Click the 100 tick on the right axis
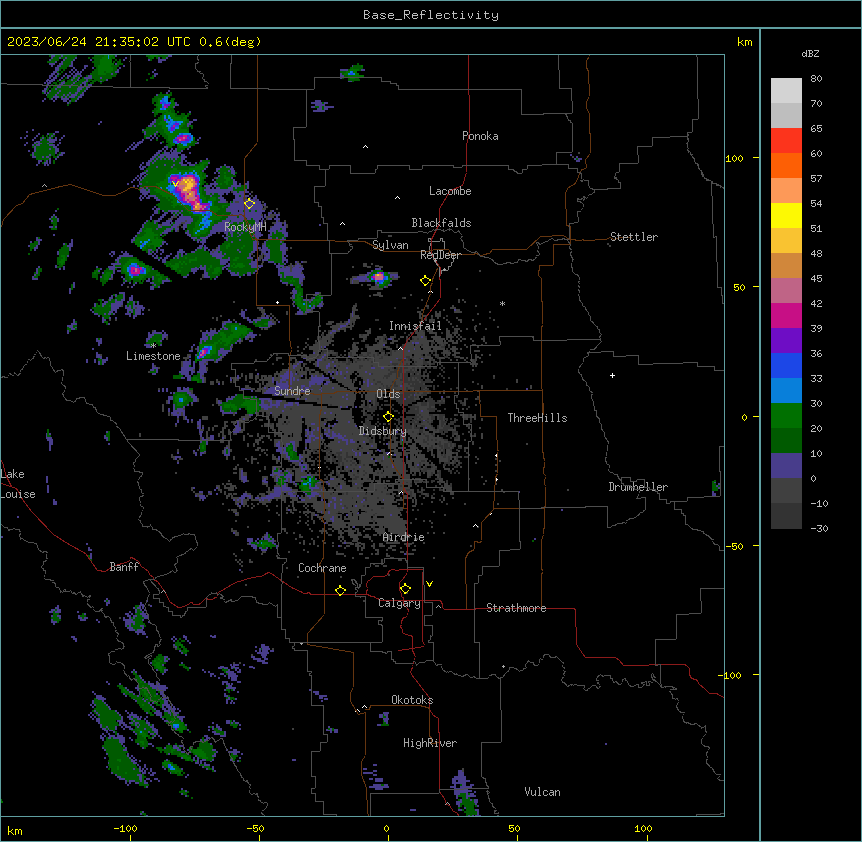The image size is (862, 842). (x=734, y=158)
